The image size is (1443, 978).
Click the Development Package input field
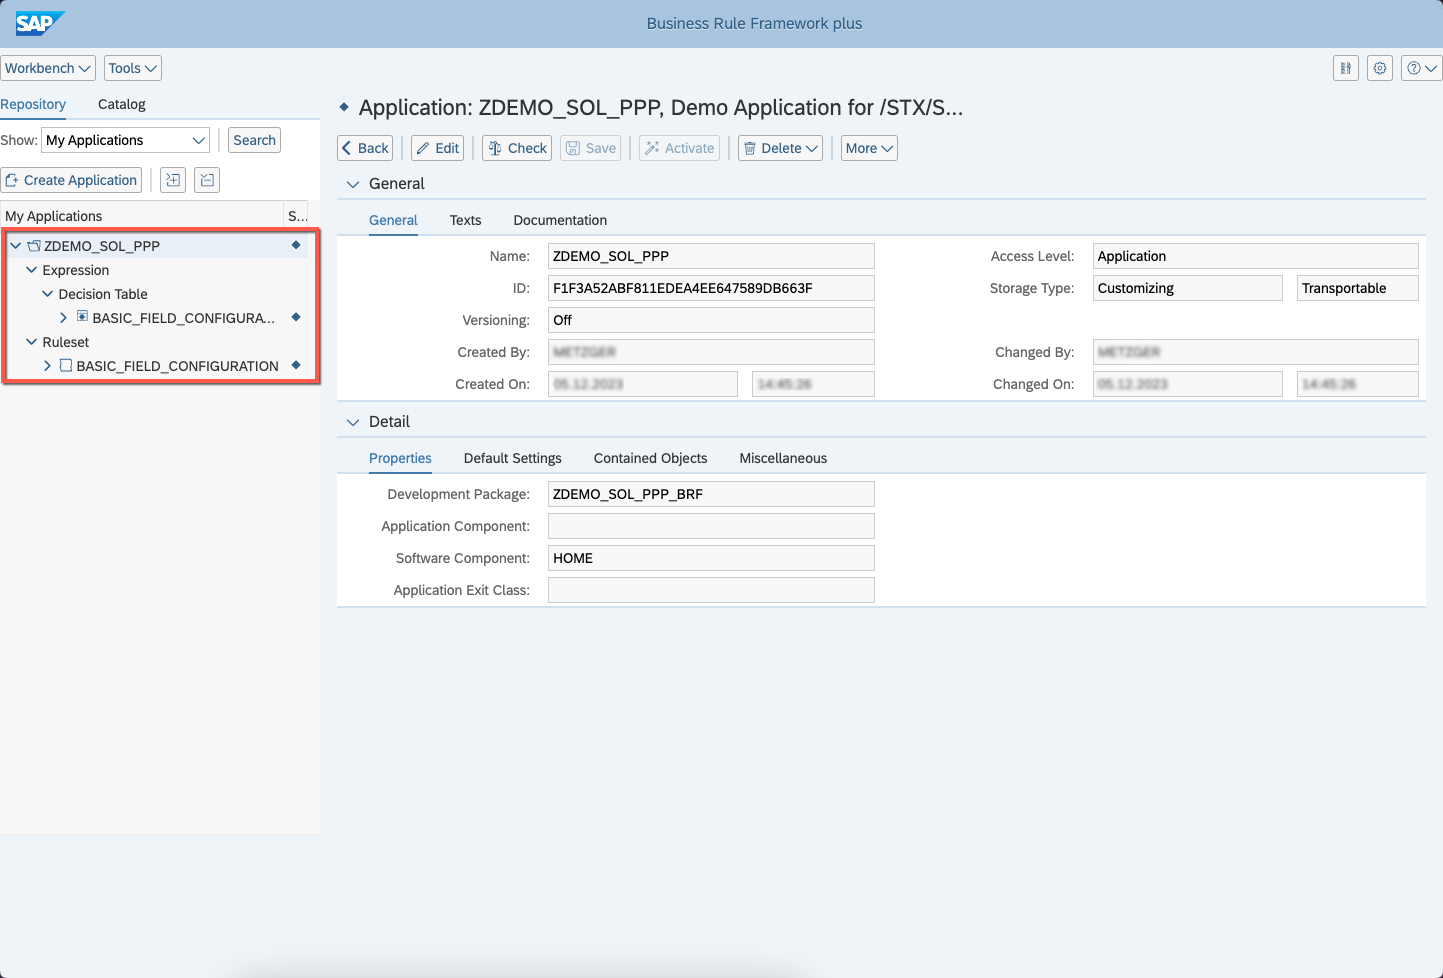coord(711,494)
